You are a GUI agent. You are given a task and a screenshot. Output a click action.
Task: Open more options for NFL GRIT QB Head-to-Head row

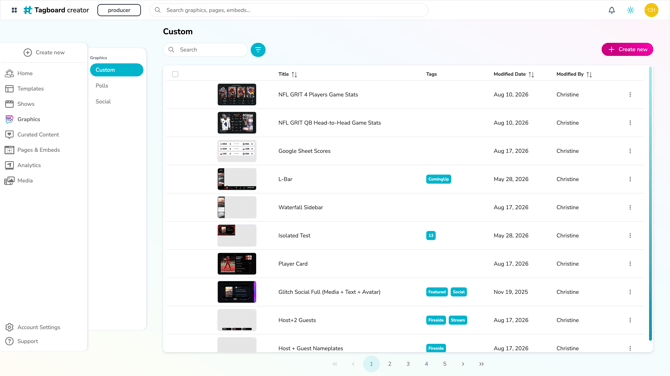click(630, 123)
